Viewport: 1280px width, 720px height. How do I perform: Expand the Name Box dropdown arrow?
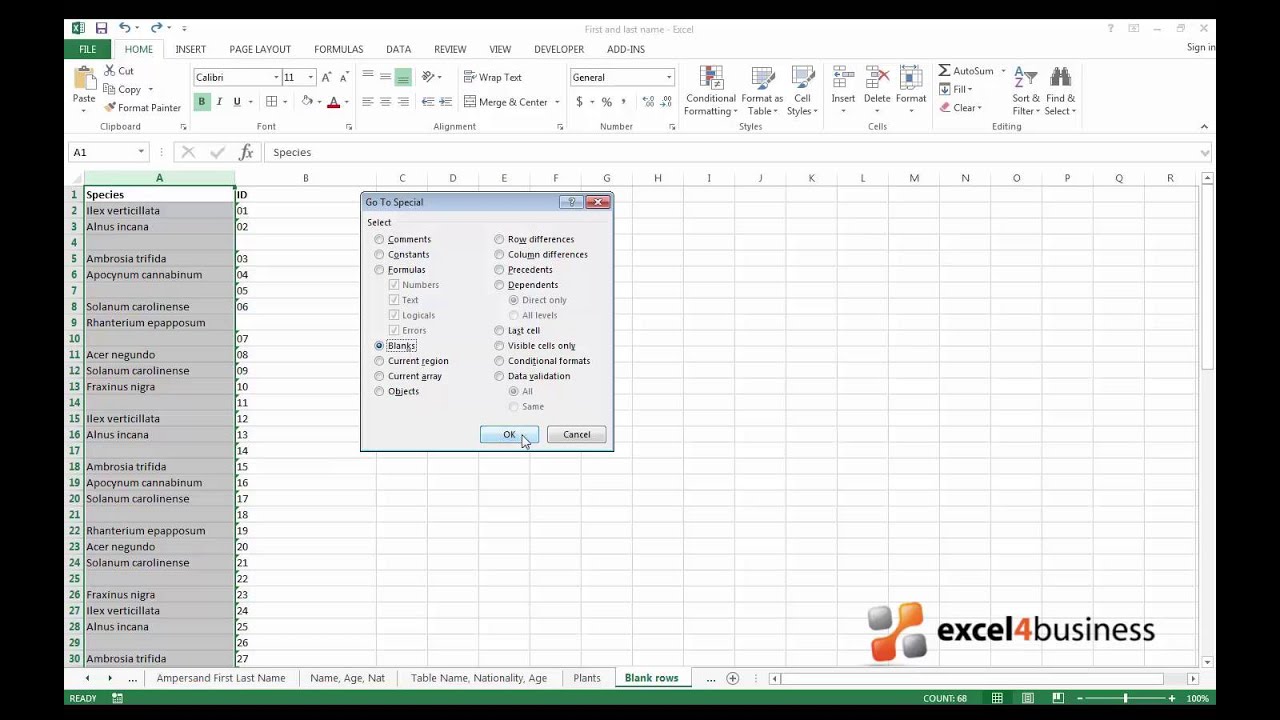141,152
